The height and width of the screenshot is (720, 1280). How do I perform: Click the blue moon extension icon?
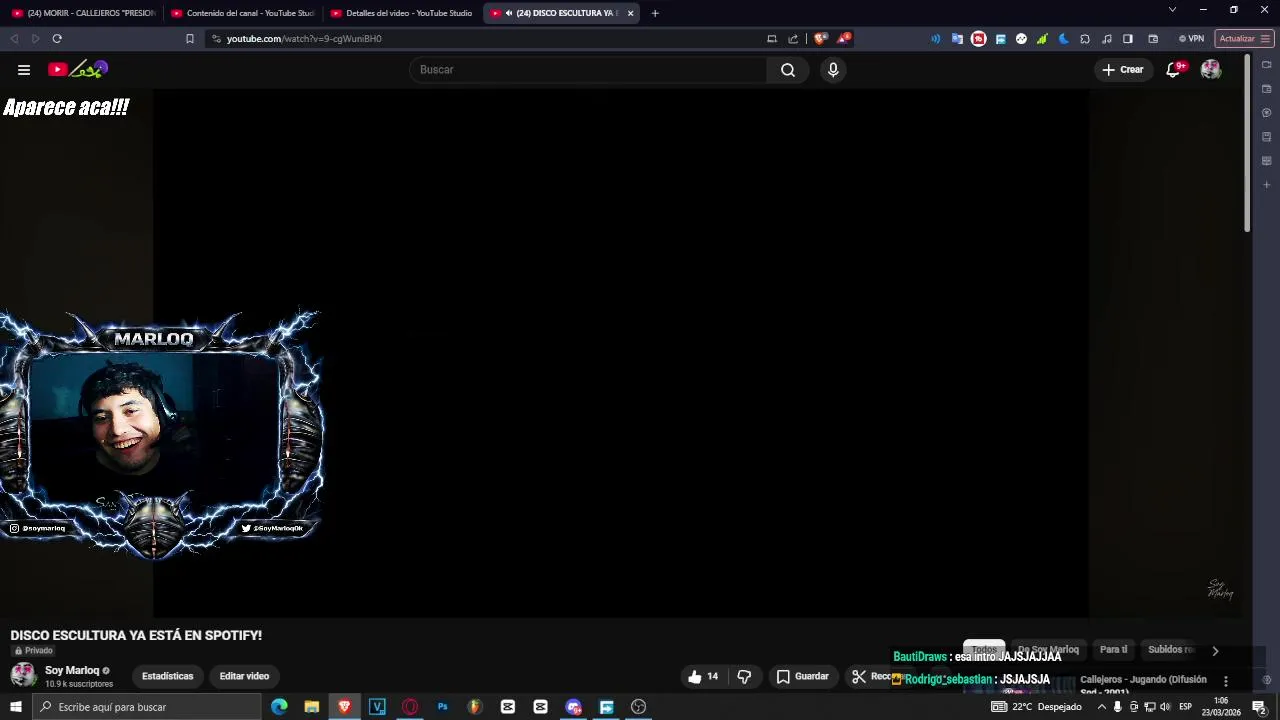1064,39
